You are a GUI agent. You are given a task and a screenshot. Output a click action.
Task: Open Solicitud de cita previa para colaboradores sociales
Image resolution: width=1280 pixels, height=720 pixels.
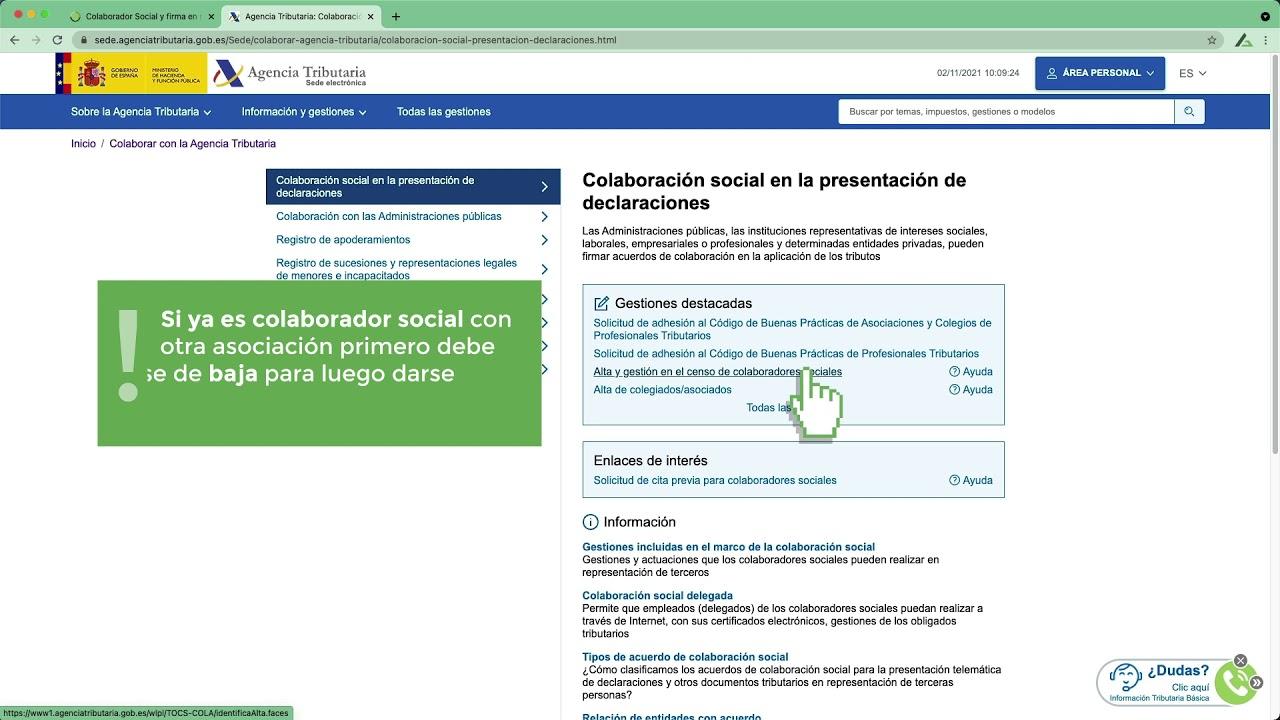[x=713, y=480]
